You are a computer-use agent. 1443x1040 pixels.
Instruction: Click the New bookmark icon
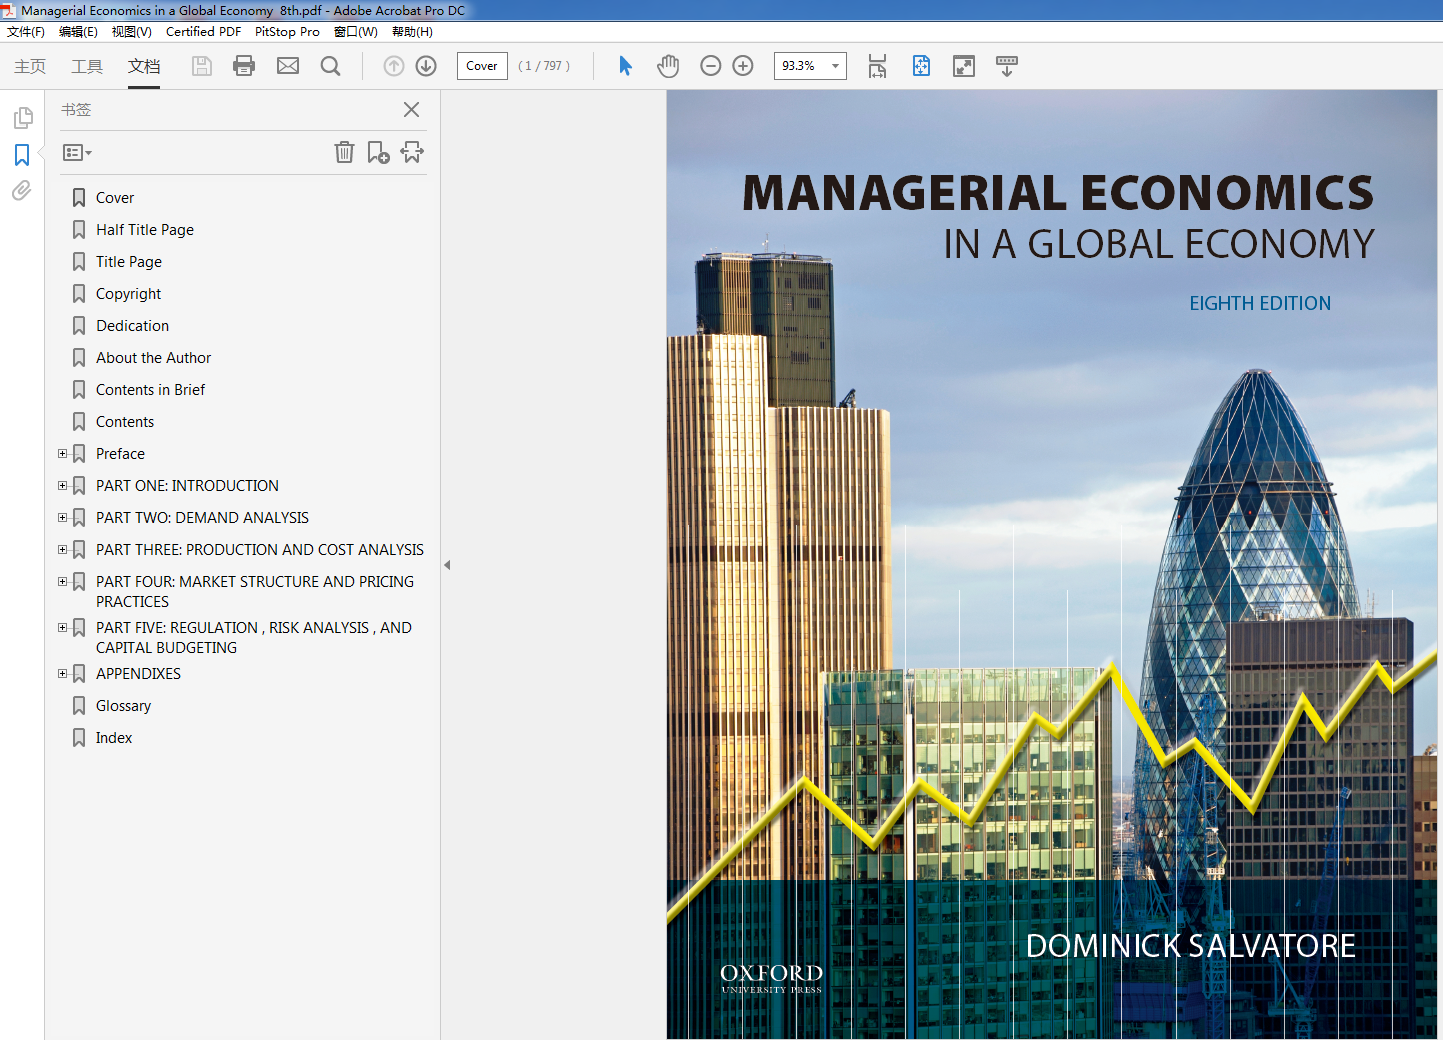pos(378,152)
